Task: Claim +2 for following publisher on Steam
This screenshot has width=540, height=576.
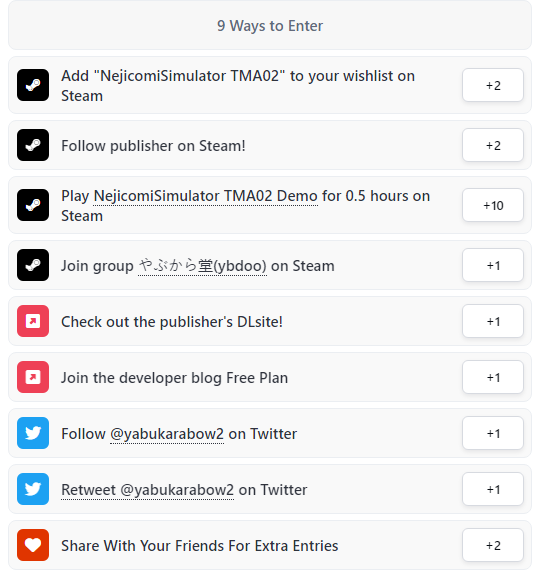Action: (493, 145)
